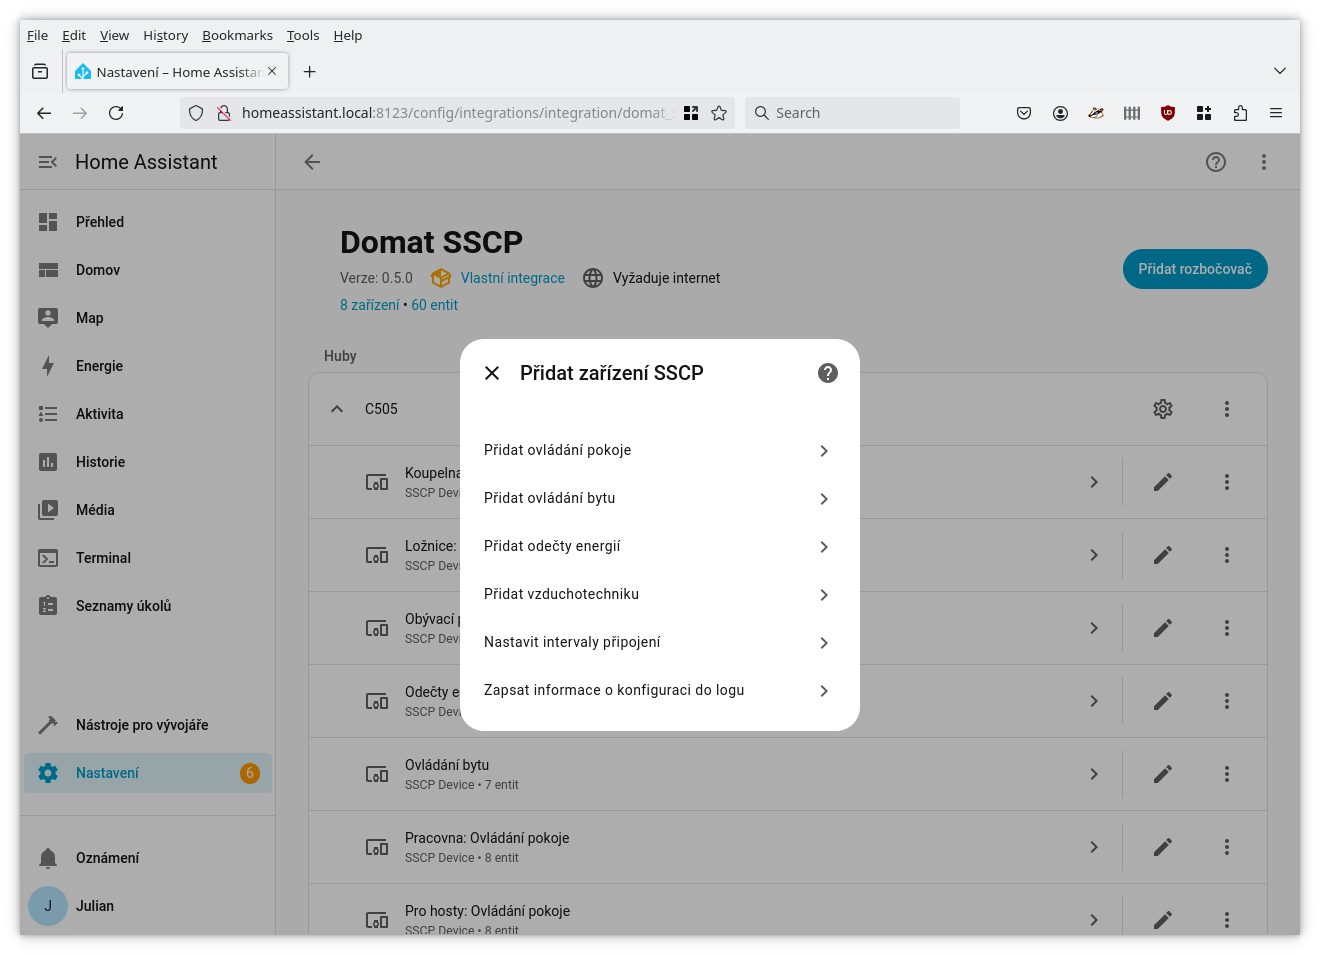Select Přidat odečty energií option
The image size is (1320, 955).
coord(660,546)
